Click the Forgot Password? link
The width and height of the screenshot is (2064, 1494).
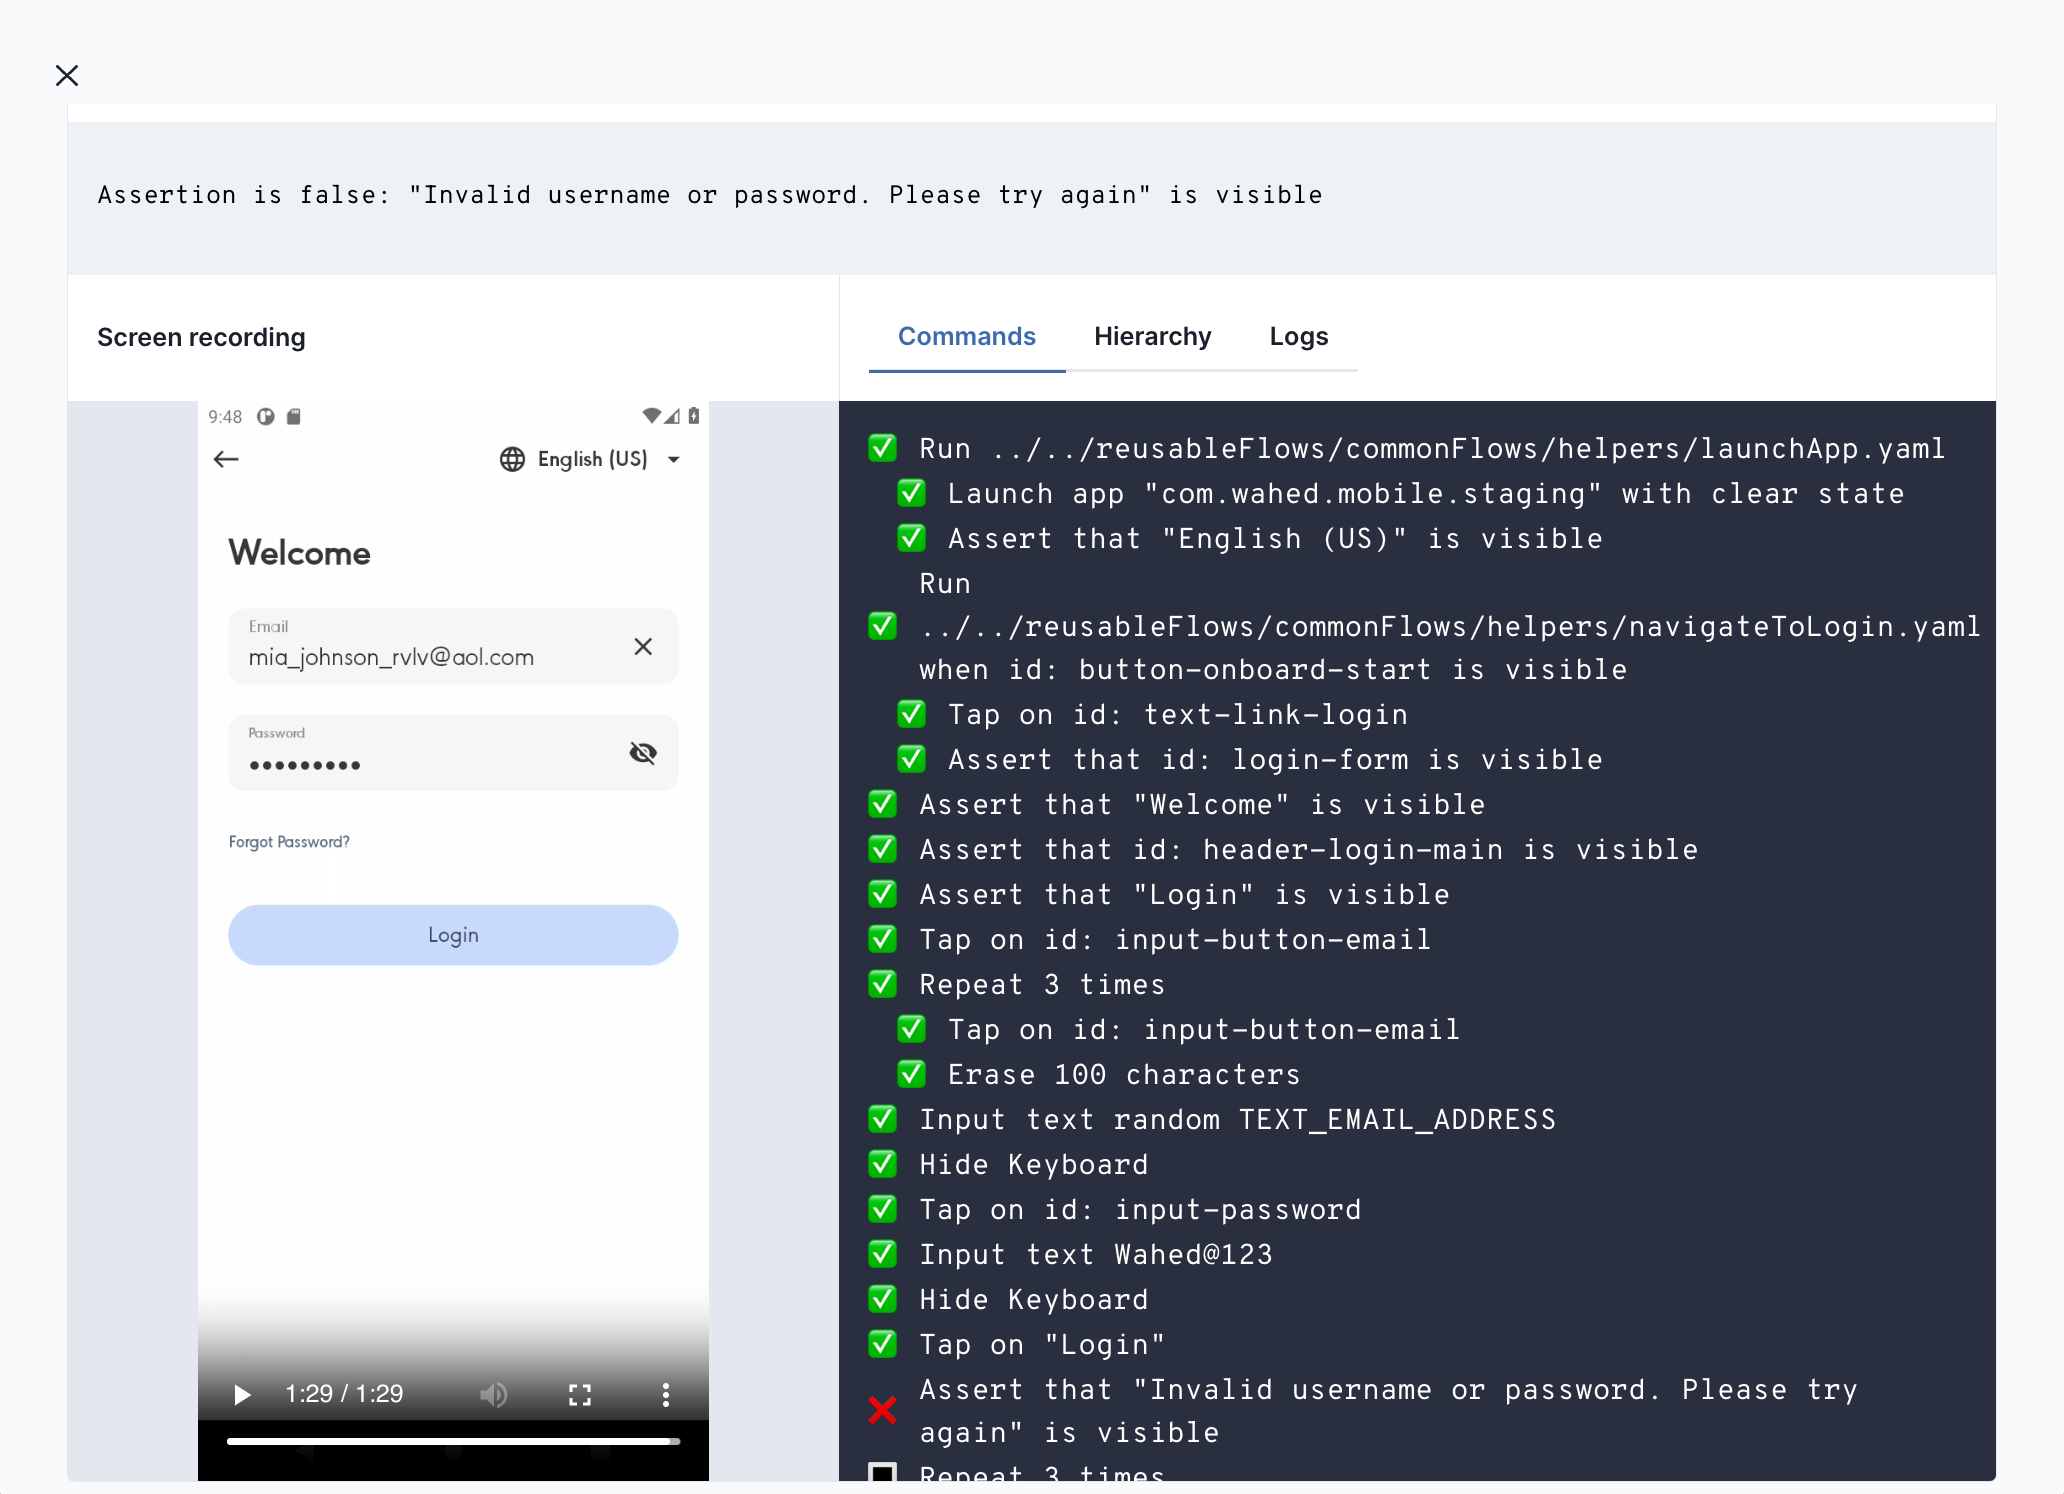(289, 842)
